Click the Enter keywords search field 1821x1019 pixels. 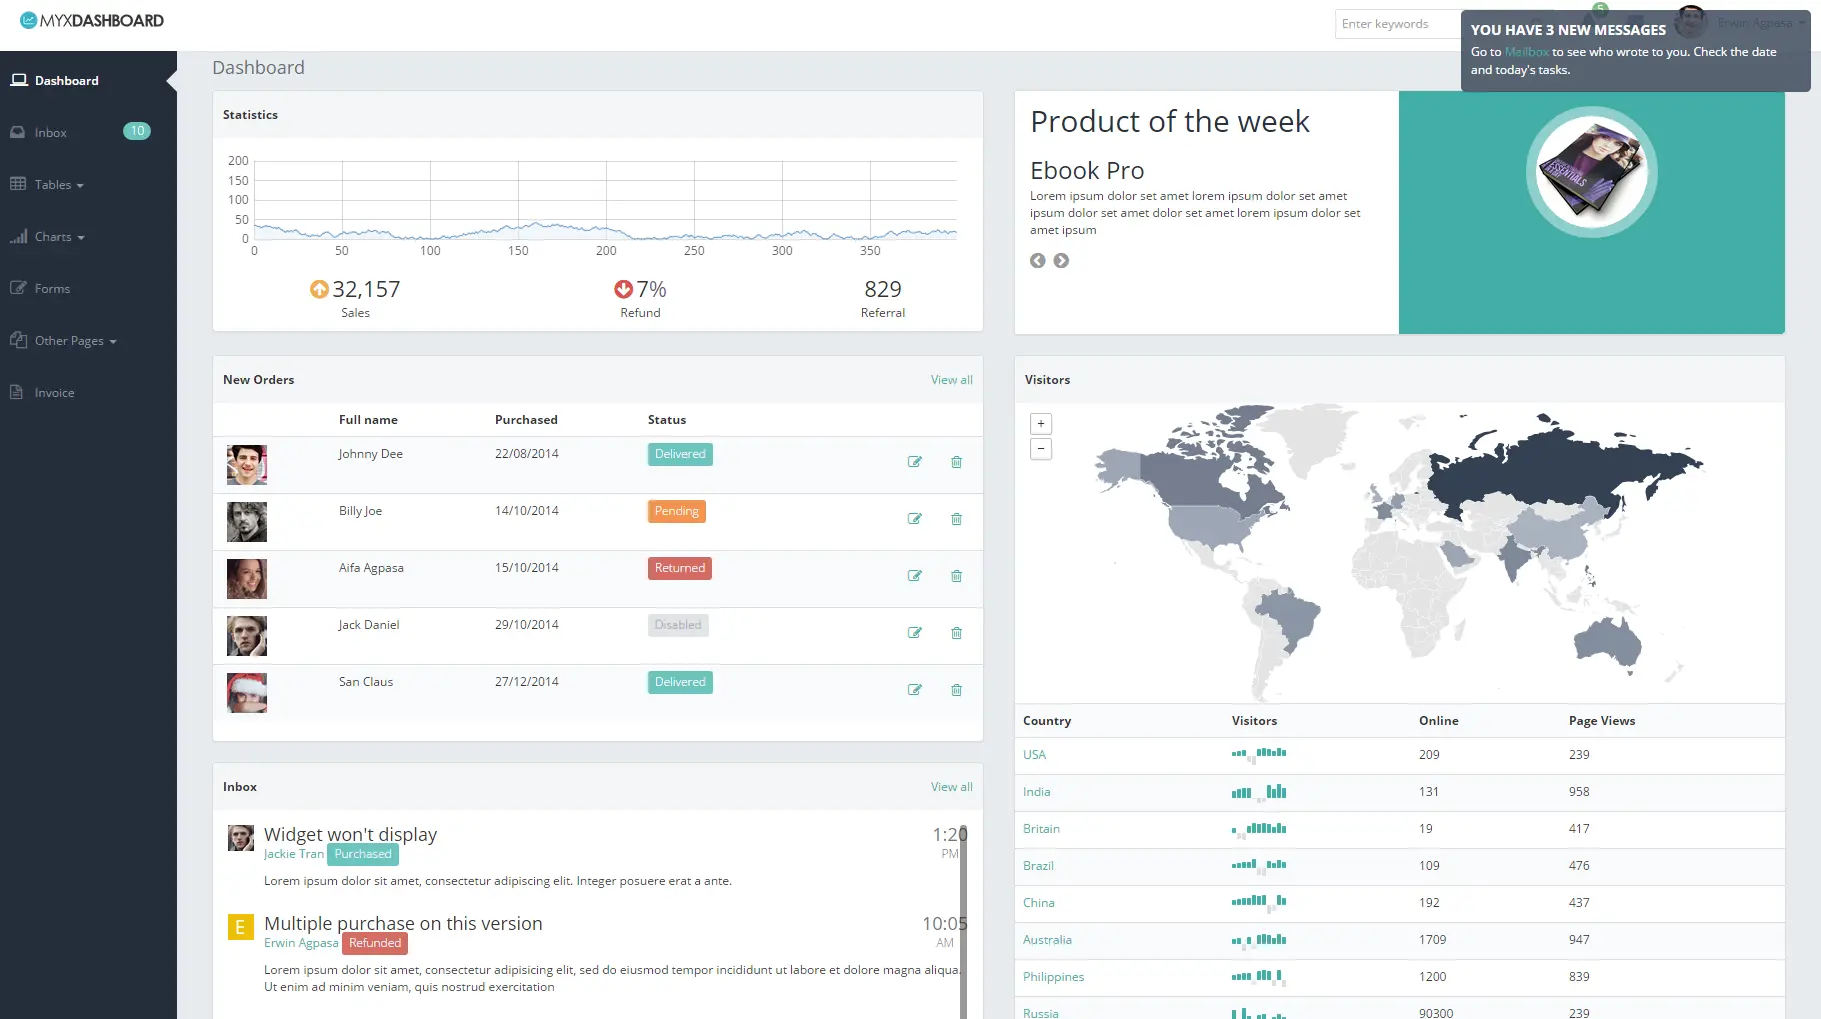tap(1398, 24)
